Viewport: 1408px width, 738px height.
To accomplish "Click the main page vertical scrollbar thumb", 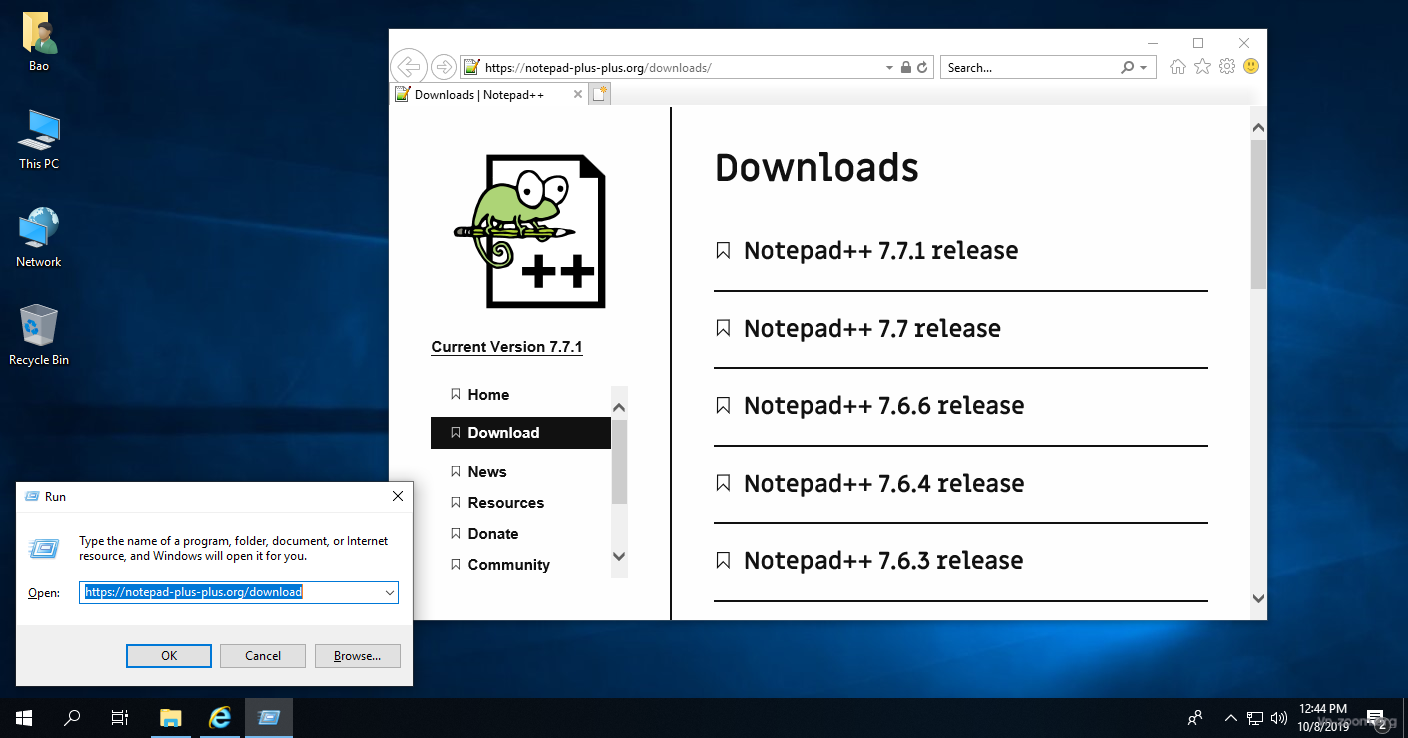I will point(1258,215).
